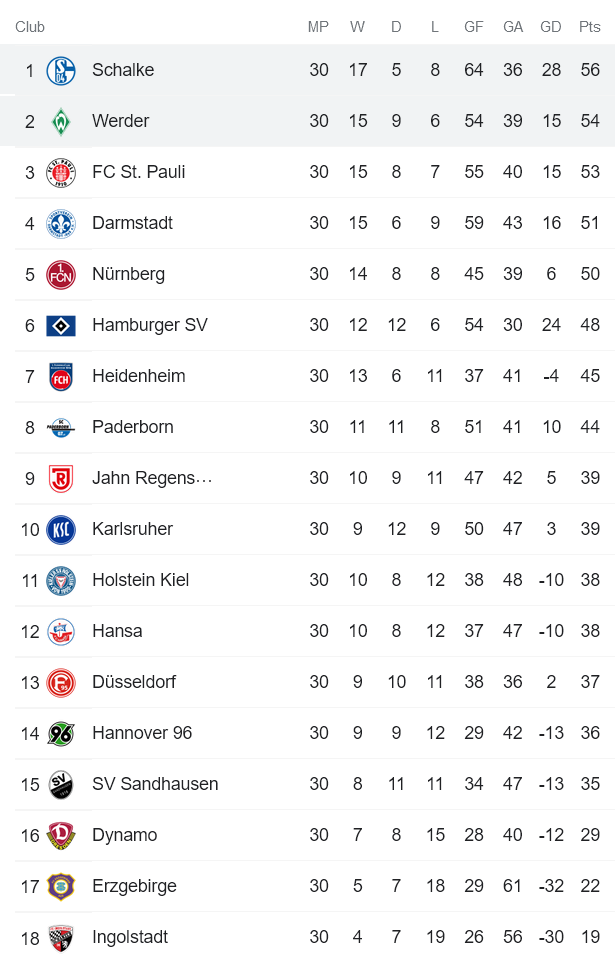
Task: Click the Hamburger SV diamond logo
Action: 60,325
